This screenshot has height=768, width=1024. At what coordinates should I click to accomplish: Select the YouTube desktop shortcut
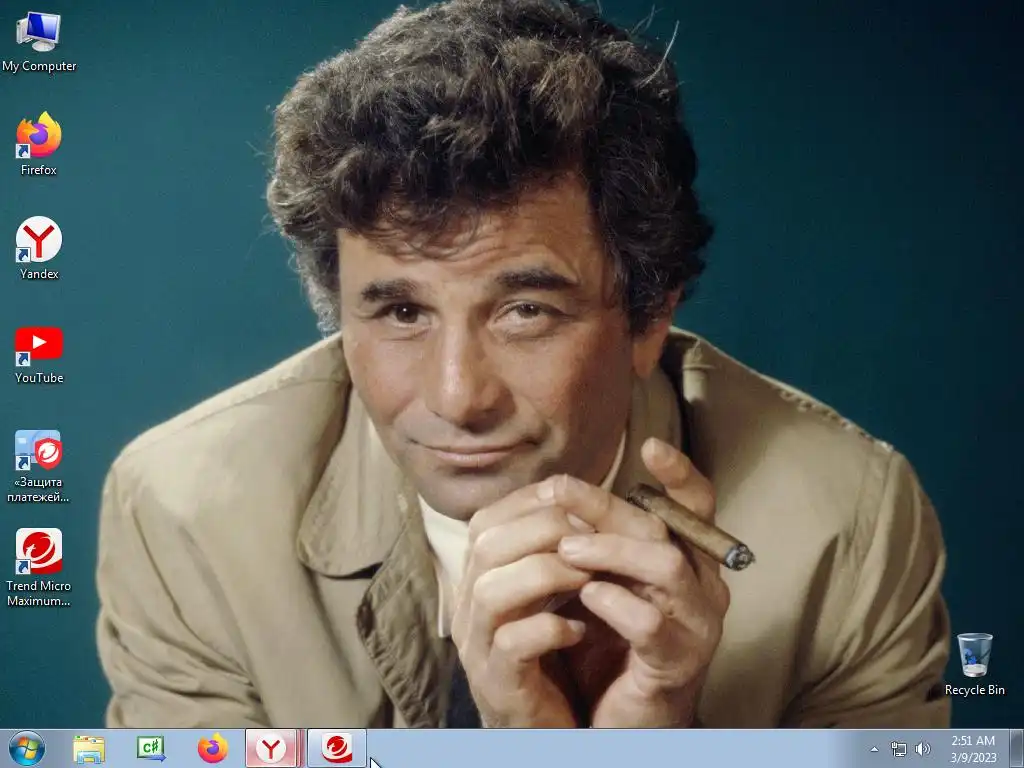pyautogui.click(x=39, y=355)
